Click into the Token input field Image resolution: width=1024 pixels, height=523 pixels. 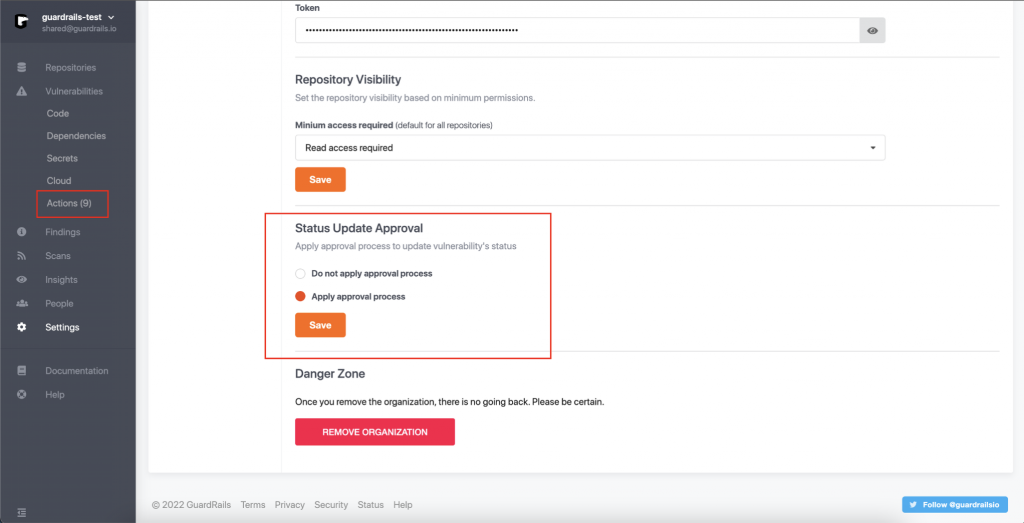pyautogui.click(x=577, y=31)
